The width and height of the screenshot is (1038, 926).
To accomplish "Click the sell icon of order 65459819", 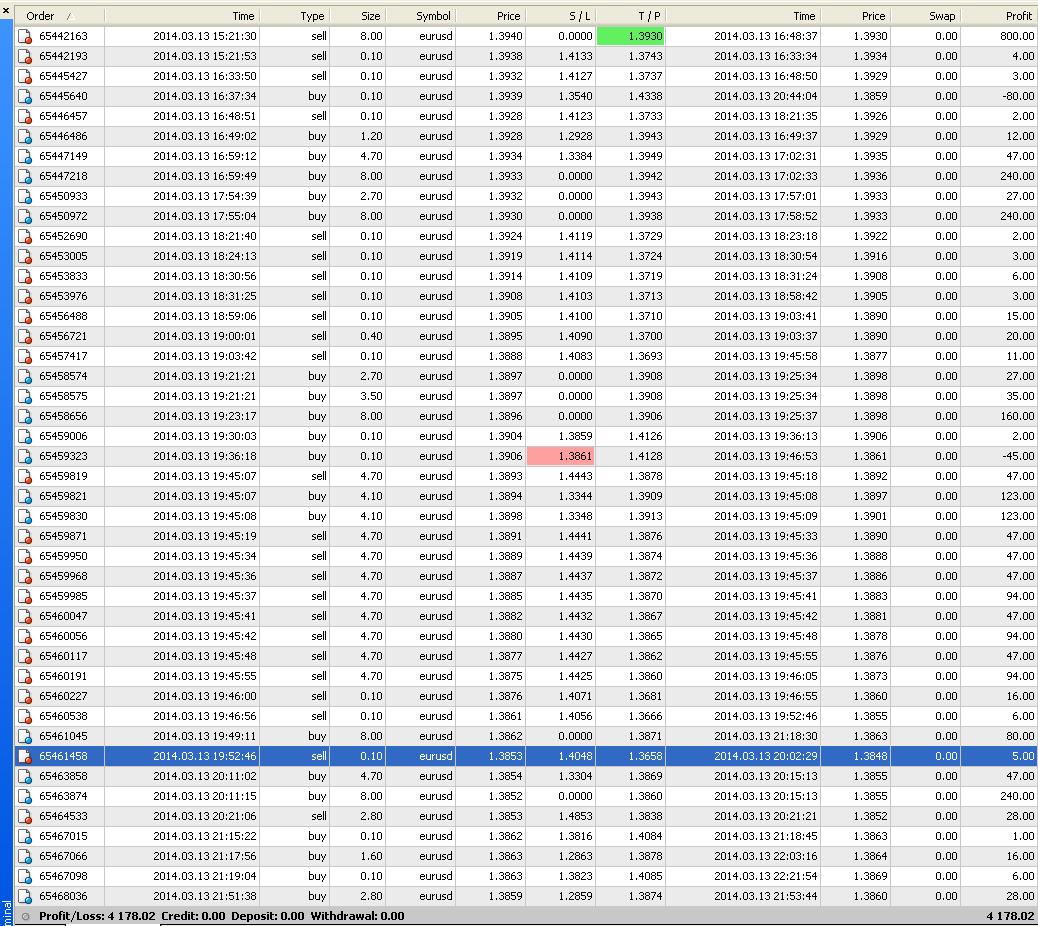I will tap(24, 477).
